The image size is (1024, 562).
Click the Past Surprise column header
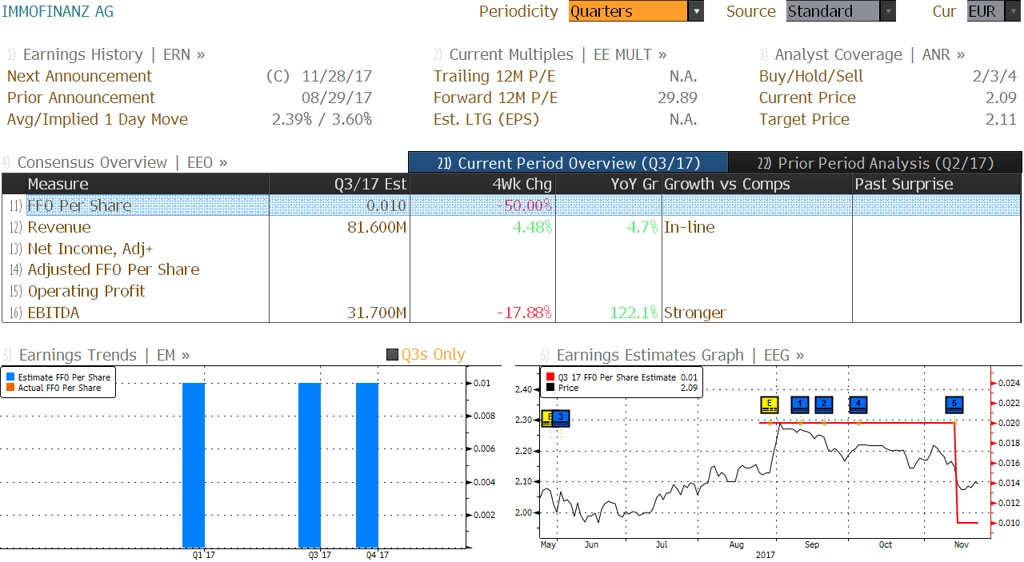pyautogui.click(x=936, y=184)
